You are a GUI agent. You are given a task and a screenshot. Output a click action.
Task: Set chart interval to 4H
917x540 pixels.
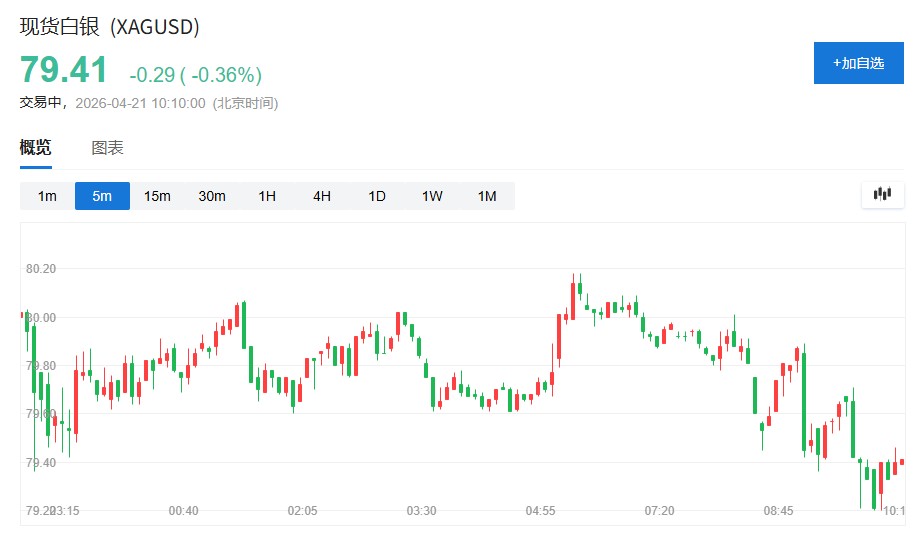coord(322,196)
